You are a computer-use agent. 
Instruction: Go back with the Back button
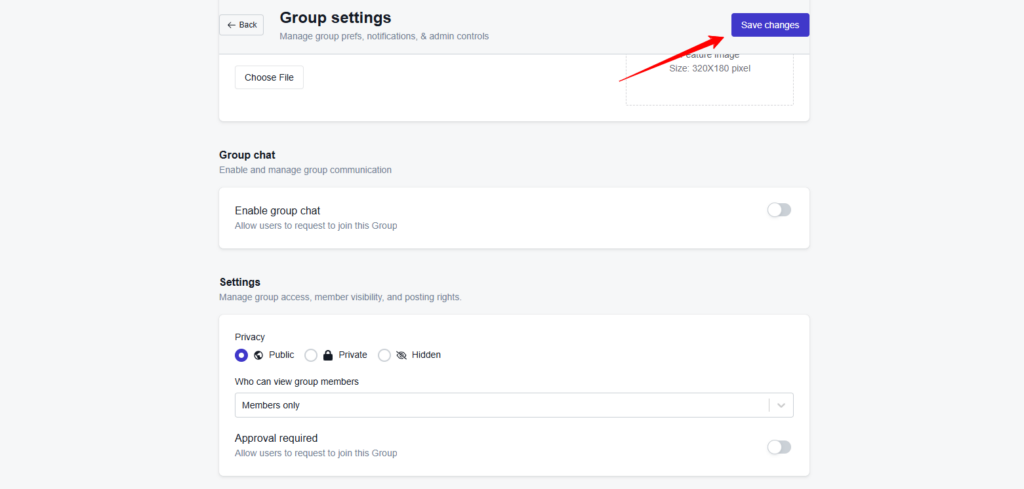(x=242, y=25)
